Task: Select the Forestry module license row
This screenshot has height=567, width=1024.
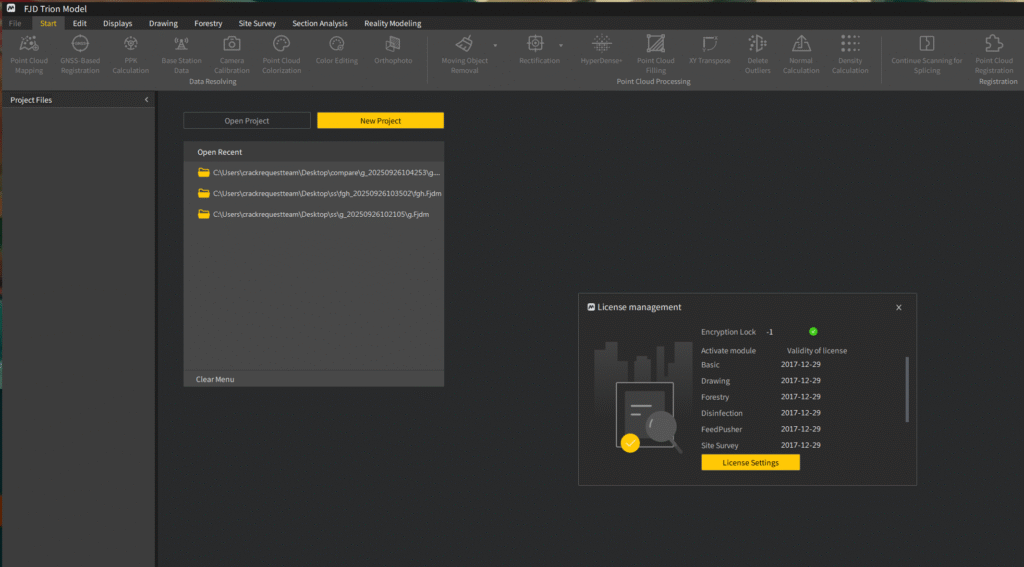Action: click(761, 397)
